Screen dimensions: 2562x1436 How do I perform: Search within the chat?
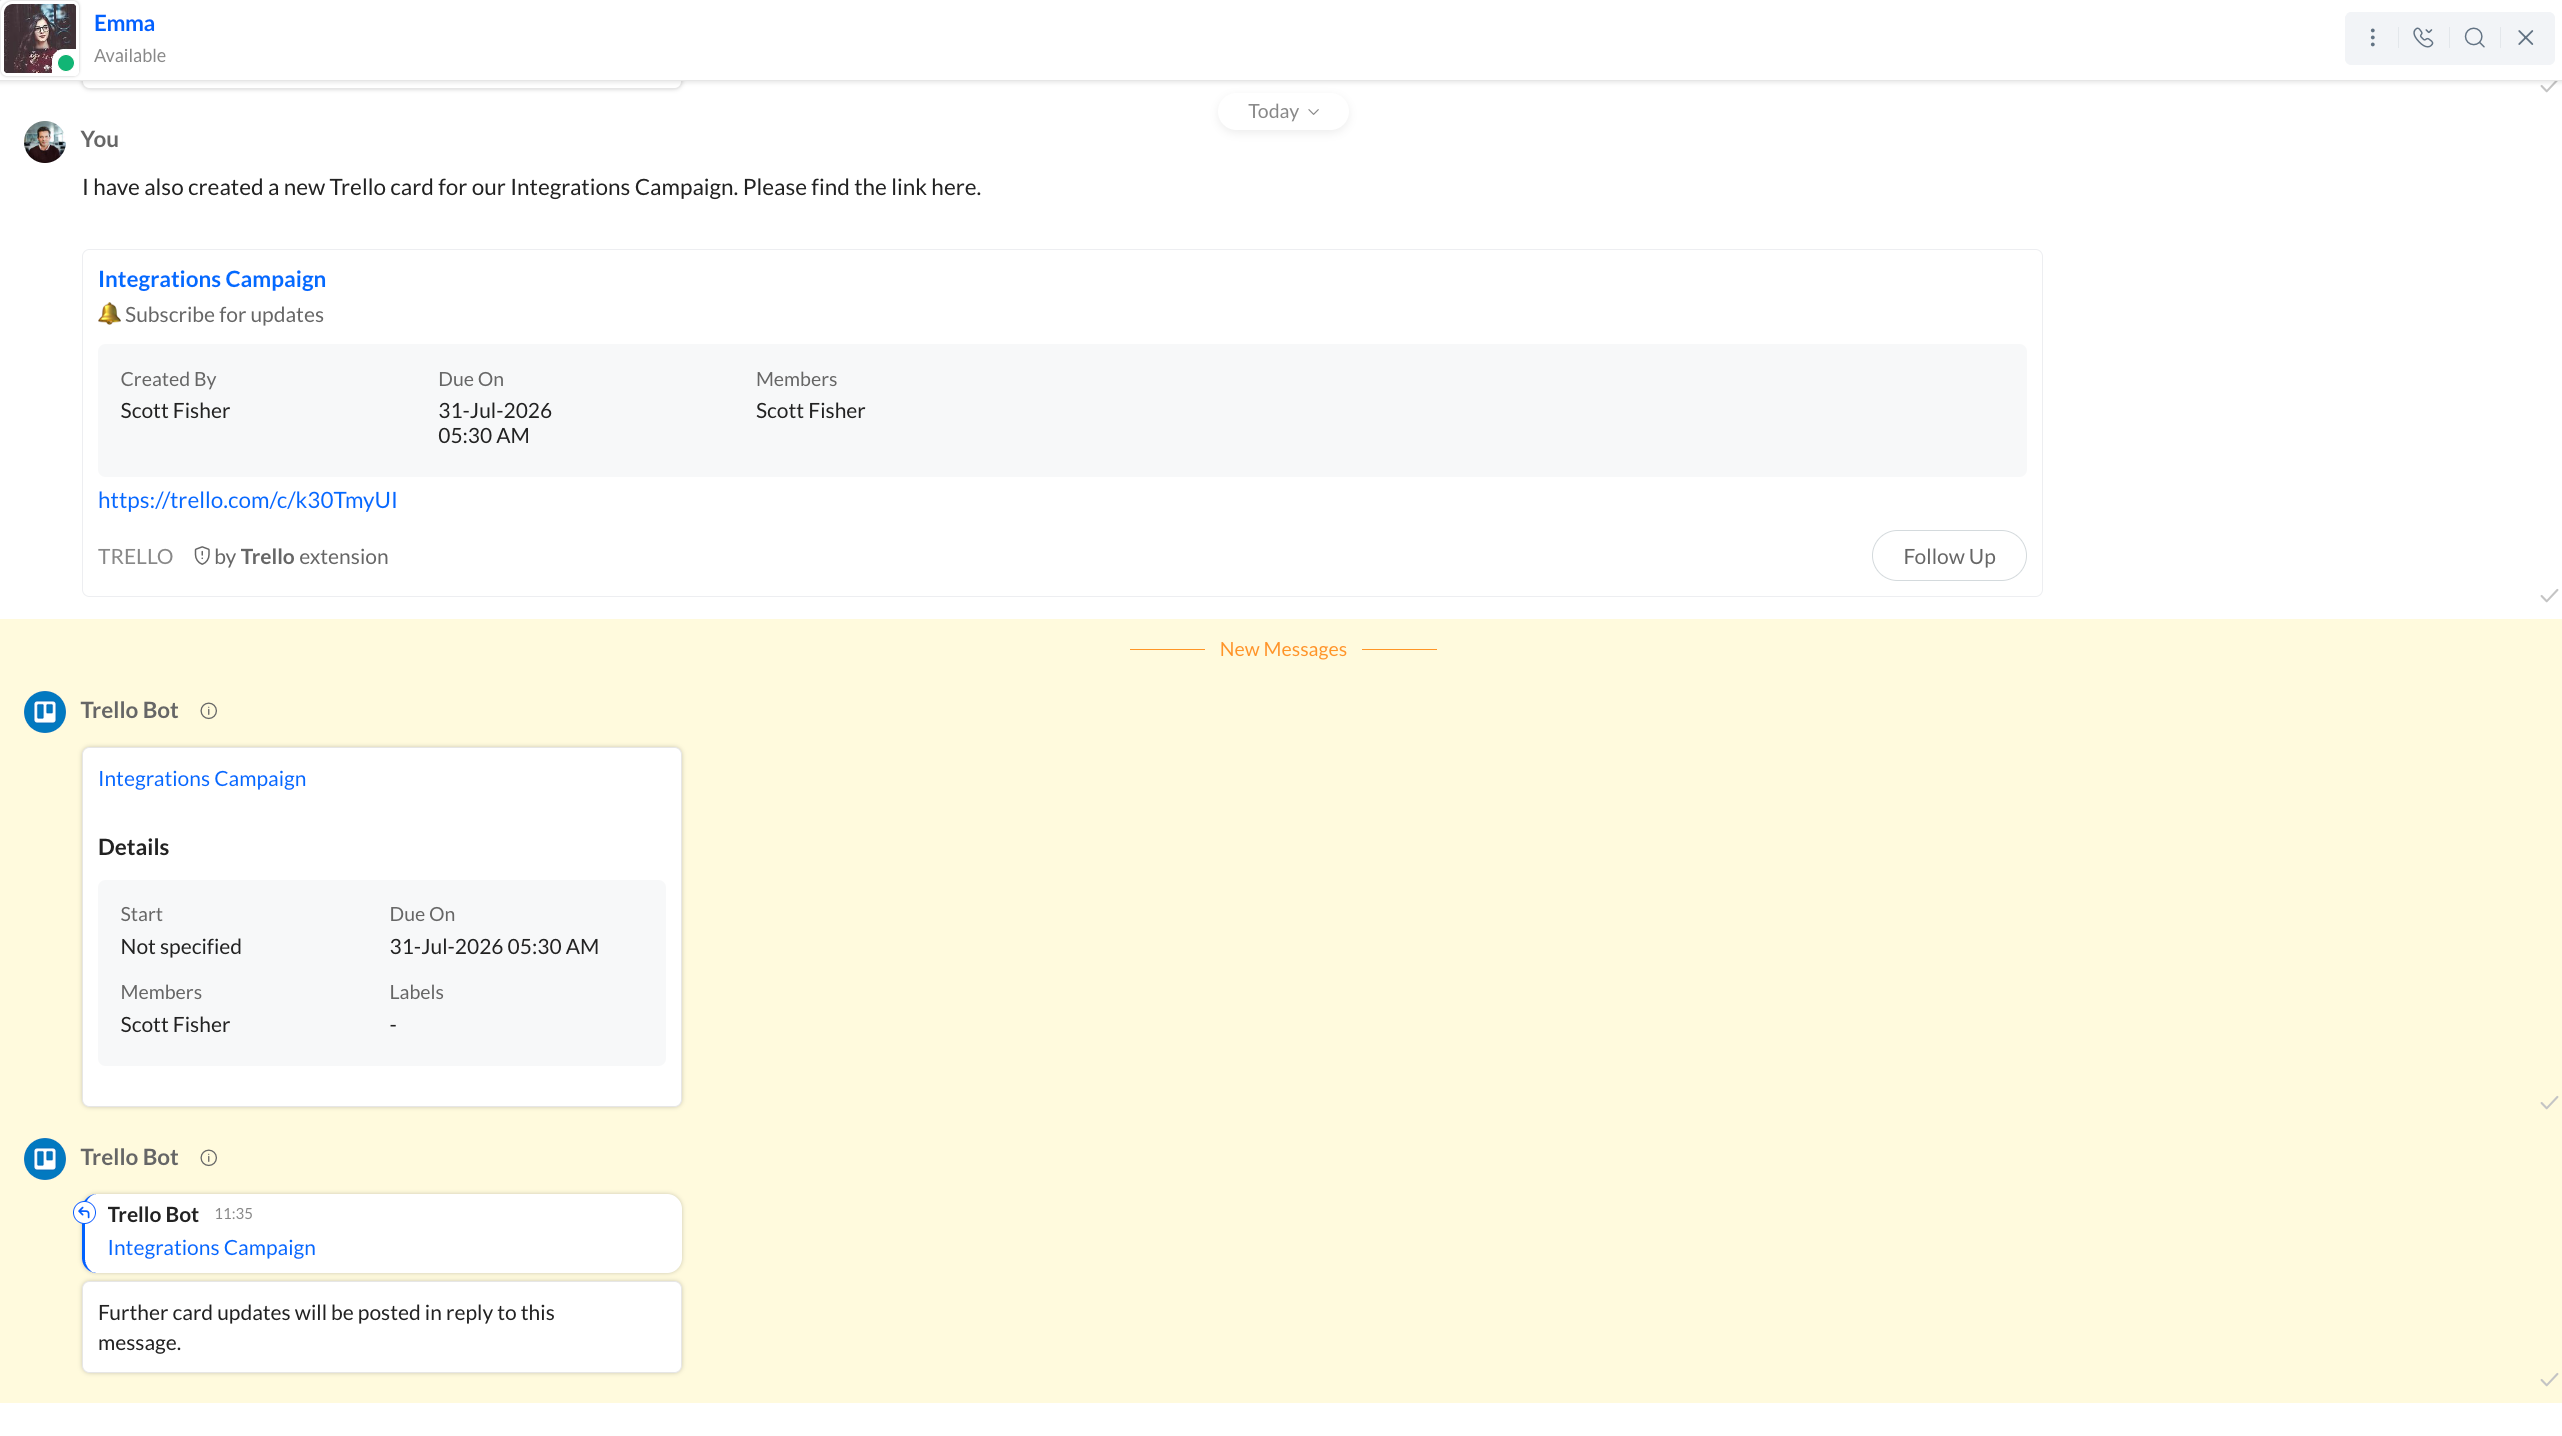[x=2475, y=38]
